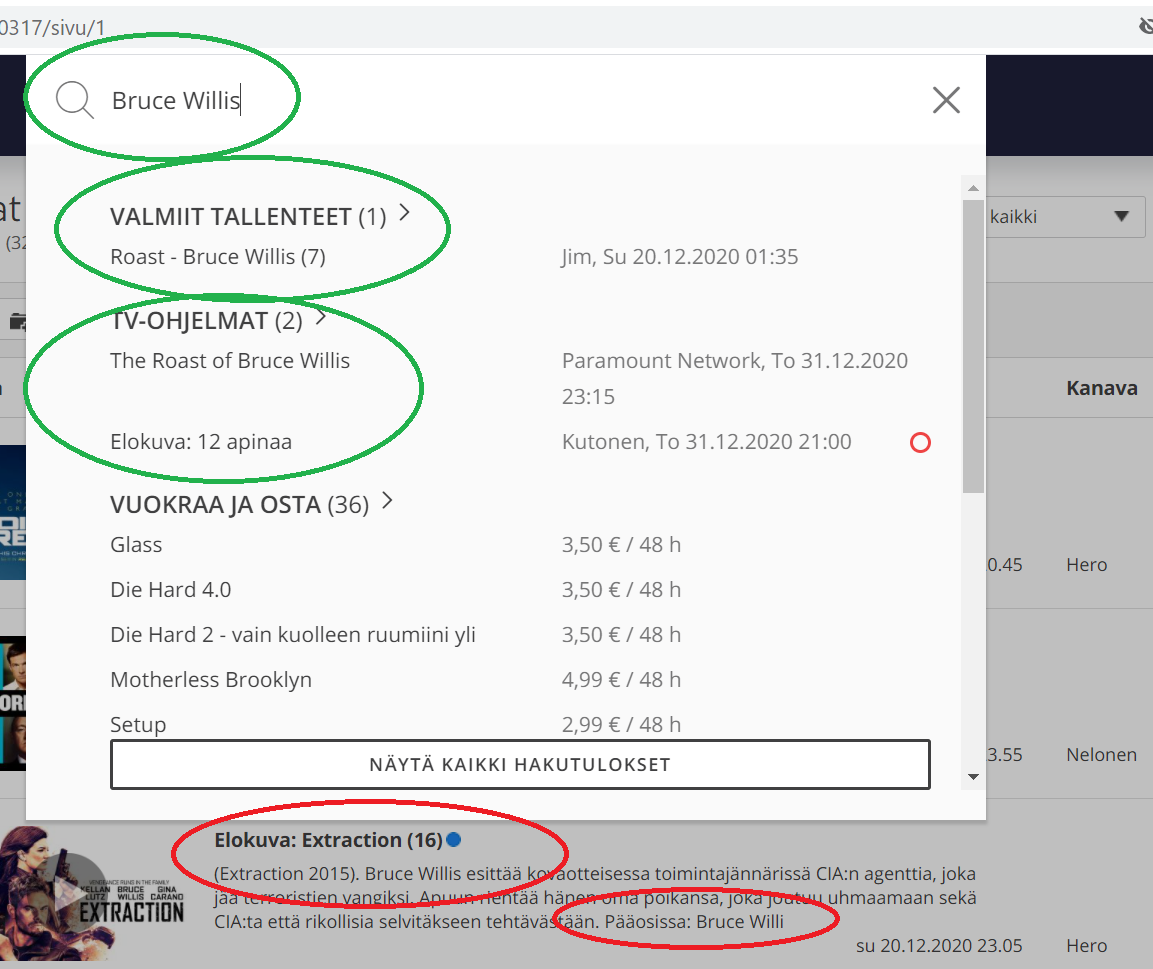Expand the VUOKRAA JA OSTA chevron
1153x969 pixels.
[x=388, y=501]
